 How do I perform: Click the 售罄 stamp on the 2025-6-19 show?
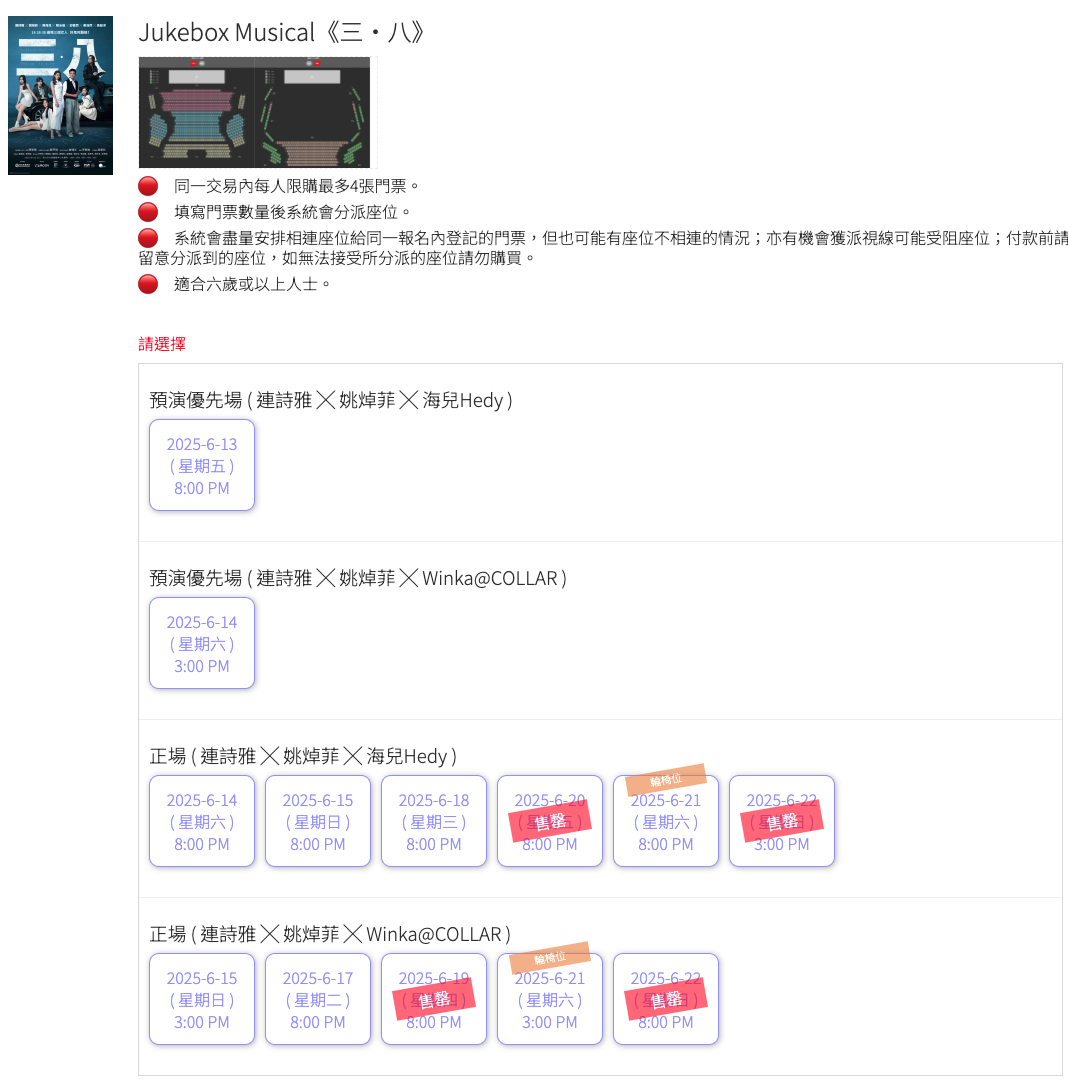pyautogui.click(x=434, y=1000)
